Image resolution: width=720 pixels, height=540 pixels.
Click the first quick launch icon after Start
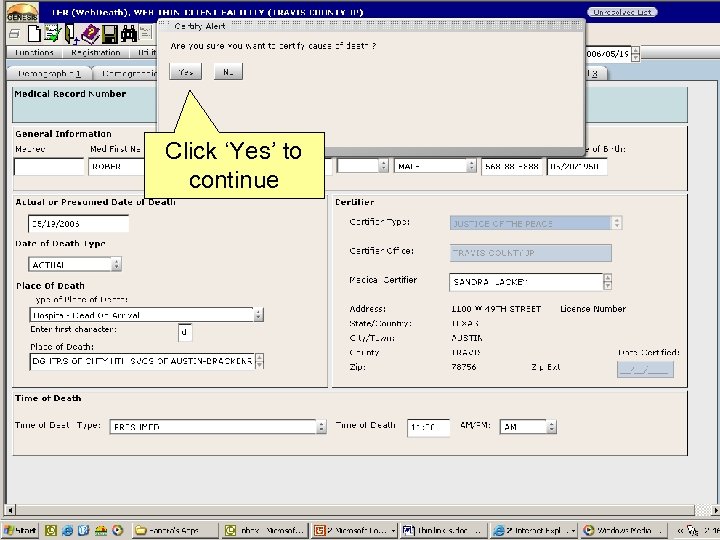(51, 531)
